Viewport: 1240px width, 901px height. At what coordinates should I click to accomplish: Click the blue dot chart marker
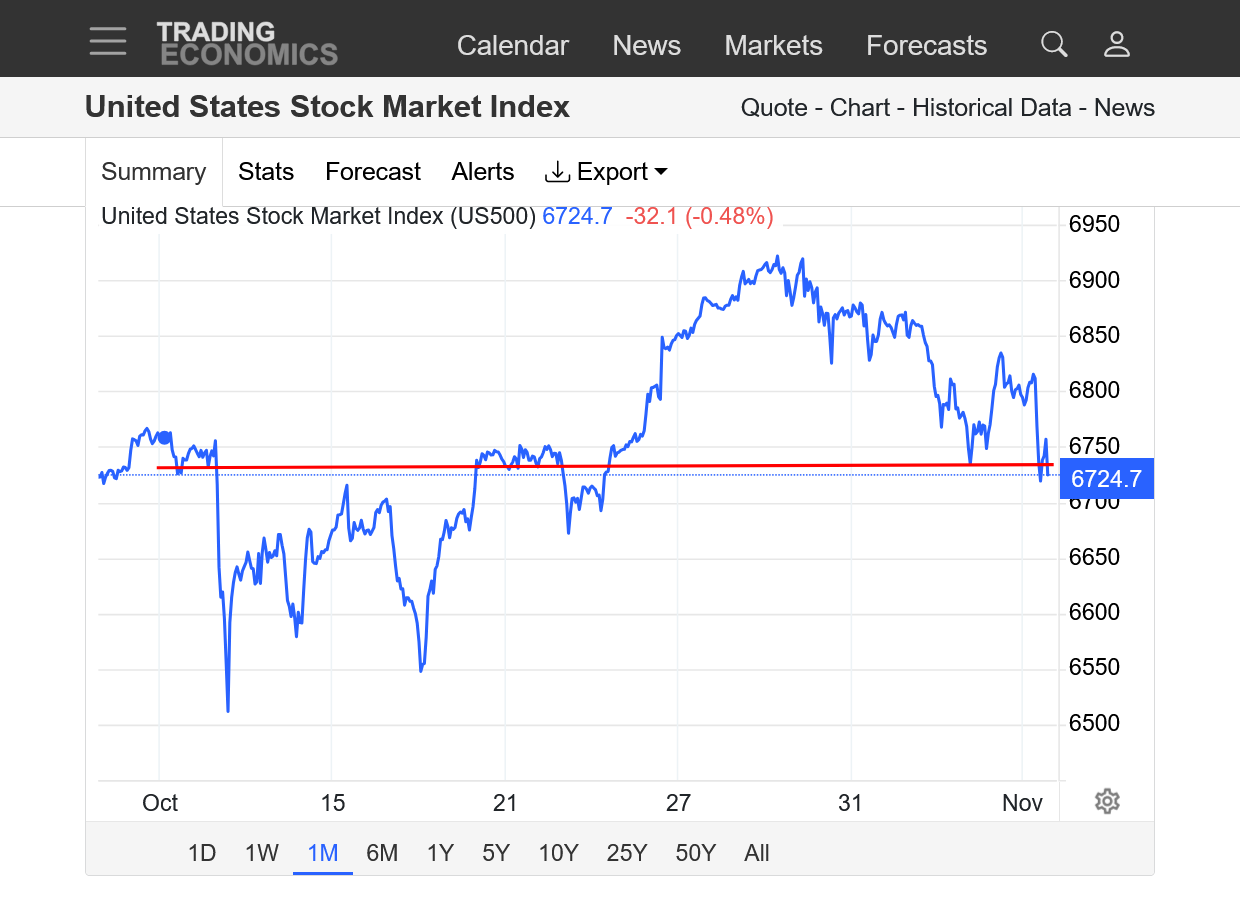(165, 437)
